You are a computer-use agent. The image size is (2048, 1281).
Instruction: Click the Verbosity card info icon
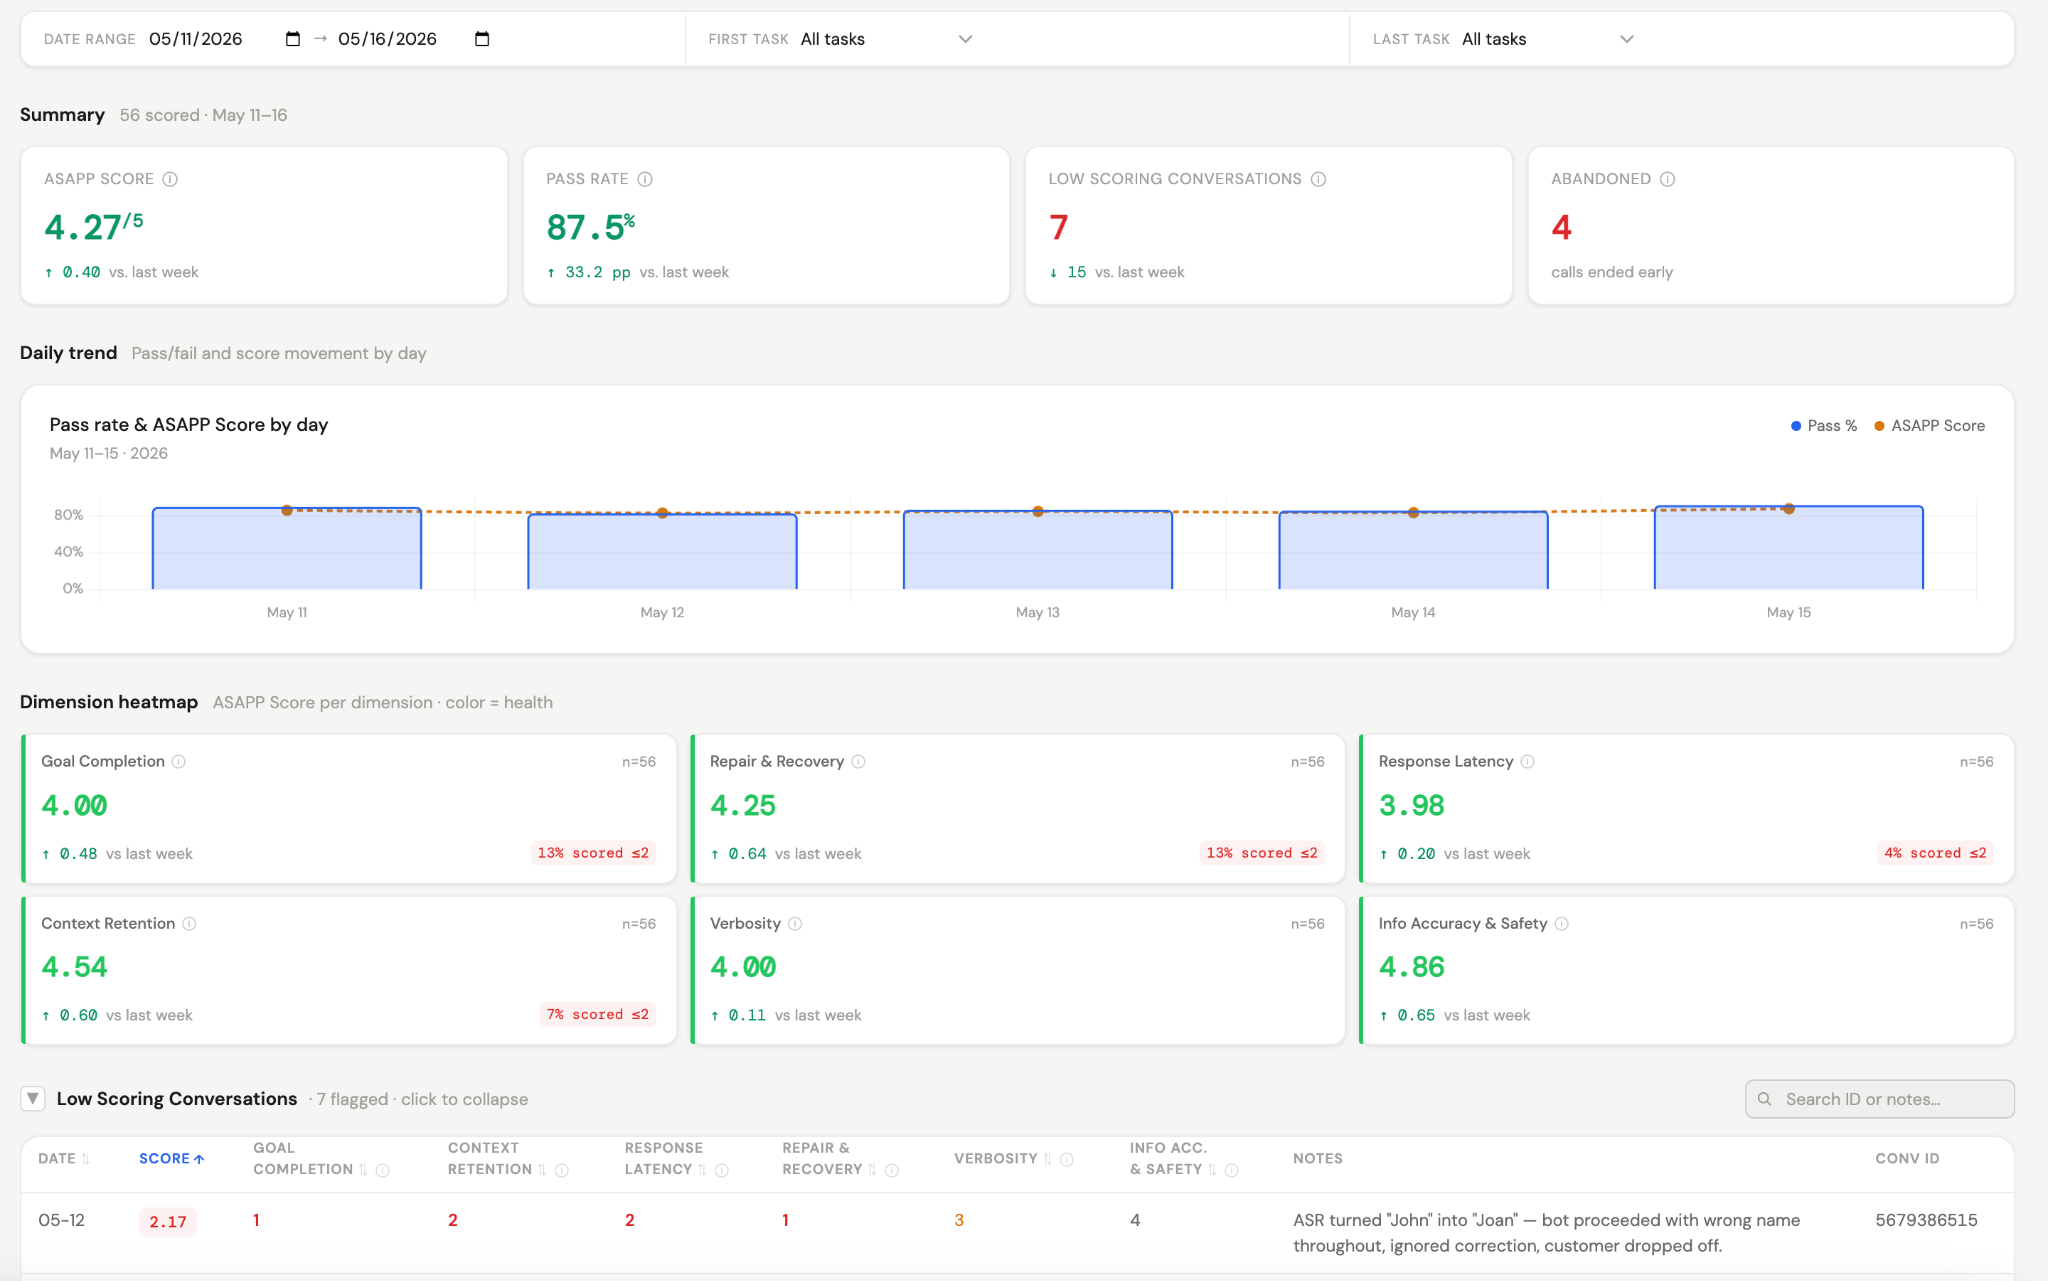(795, 924)
